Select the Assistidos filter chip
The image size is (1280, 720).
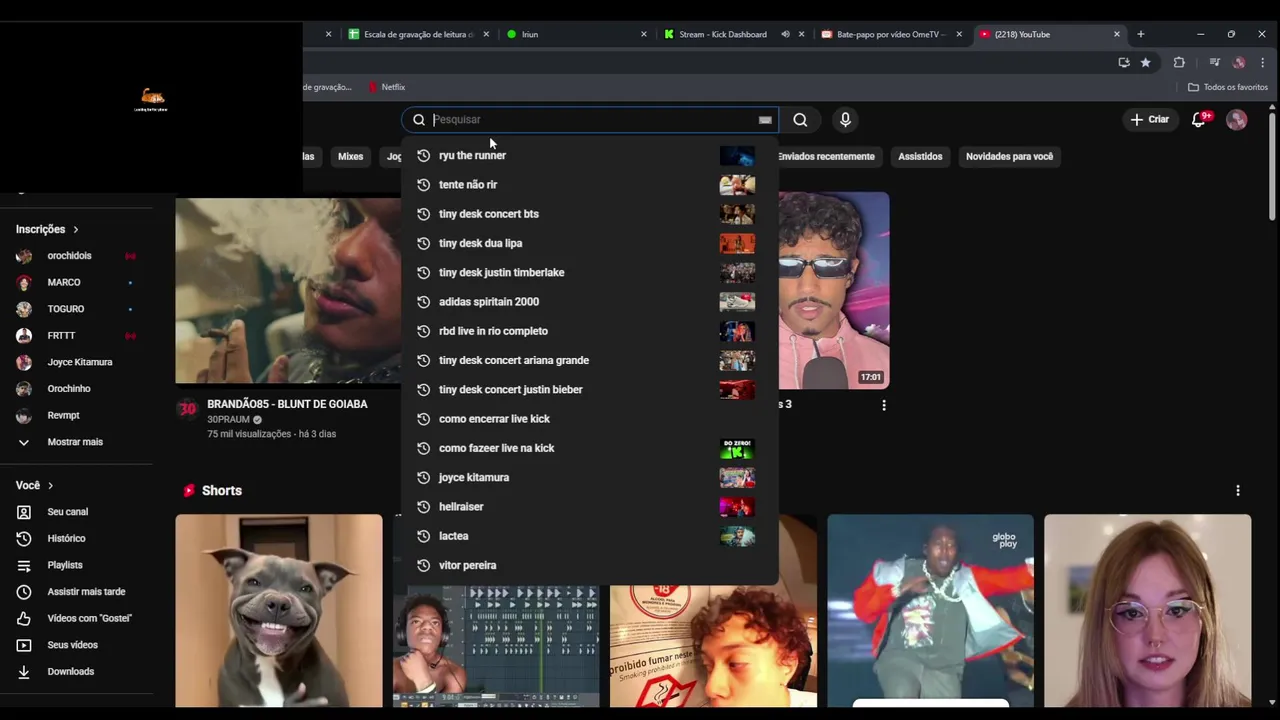[920, 156]
